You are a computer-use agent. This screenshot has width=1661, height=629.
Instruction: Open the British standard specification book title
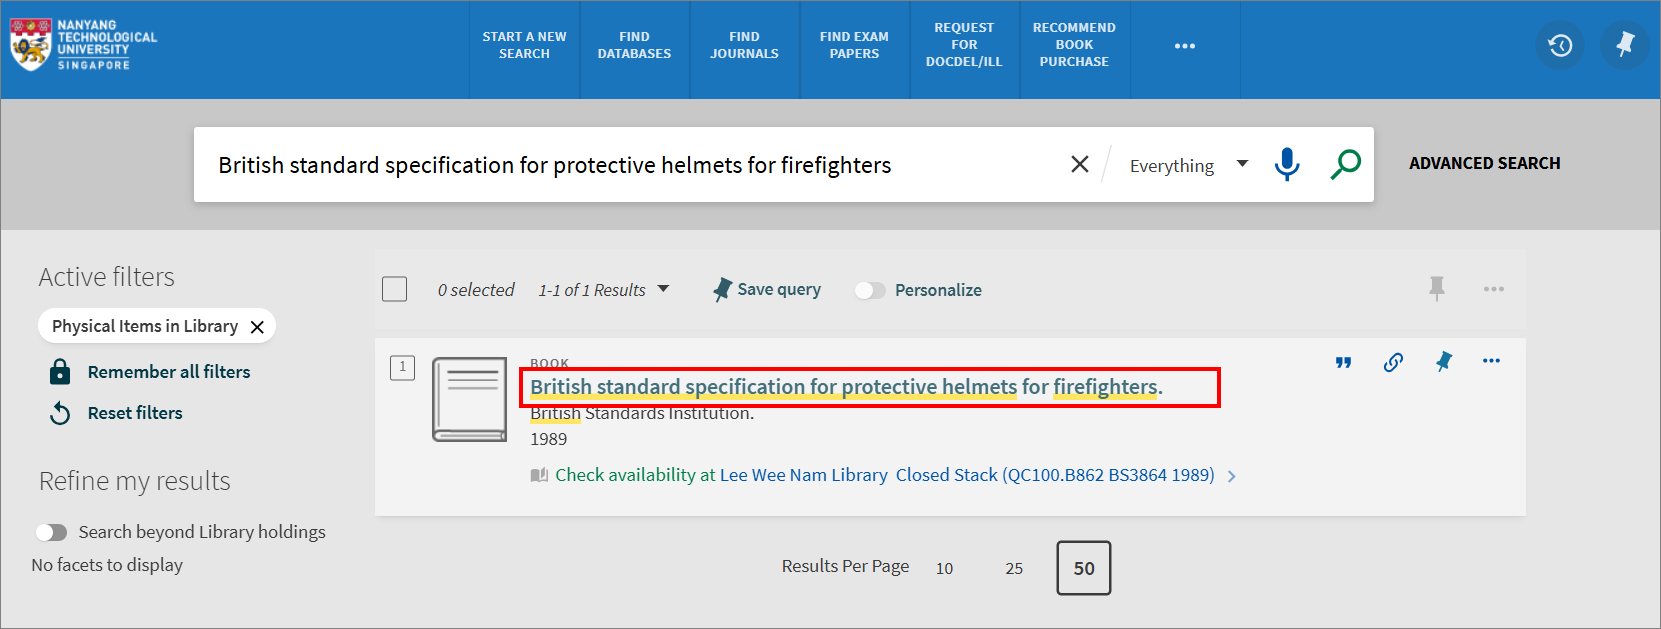[x=845, y=387]
